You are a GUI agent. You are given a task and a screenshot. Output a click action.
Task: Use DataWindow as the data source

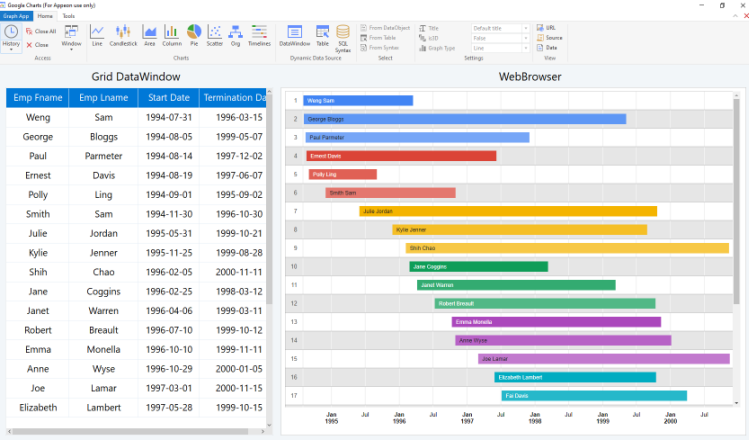coord(294,36)
